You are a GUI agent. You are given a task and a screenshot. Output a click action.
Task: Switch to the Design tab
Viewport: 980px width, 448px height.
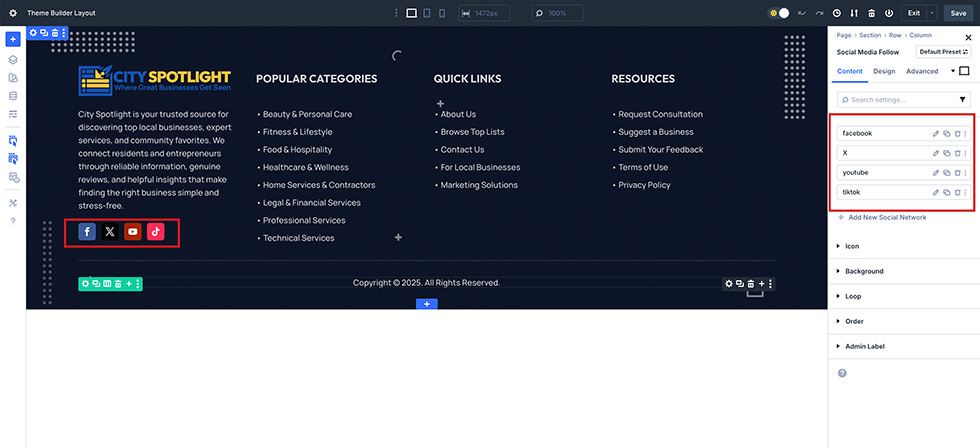(x=884, y=71)
